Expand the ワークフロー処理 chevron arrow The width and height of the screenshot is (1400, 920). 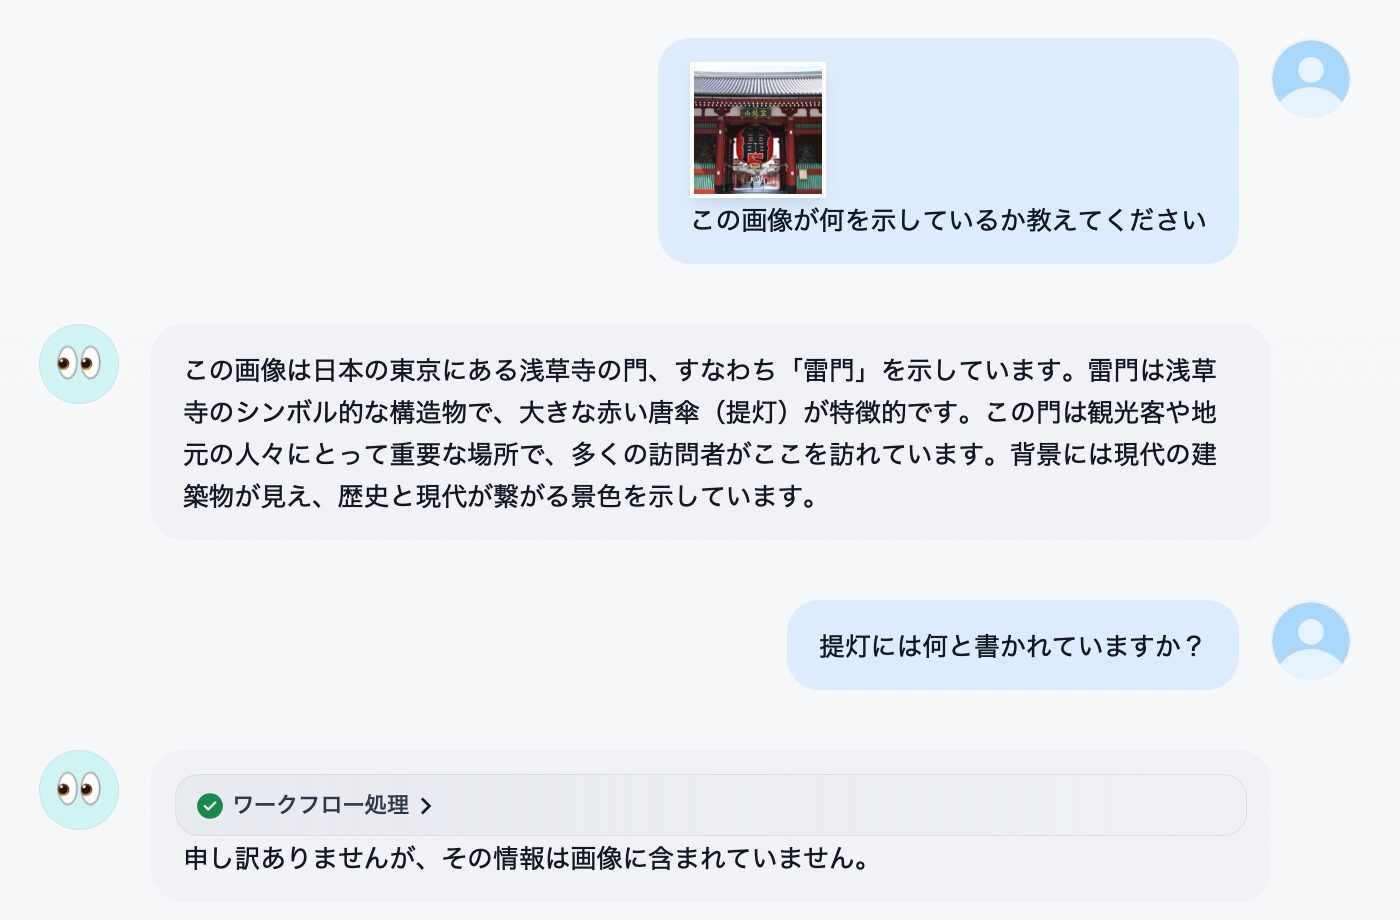point(426,806)
